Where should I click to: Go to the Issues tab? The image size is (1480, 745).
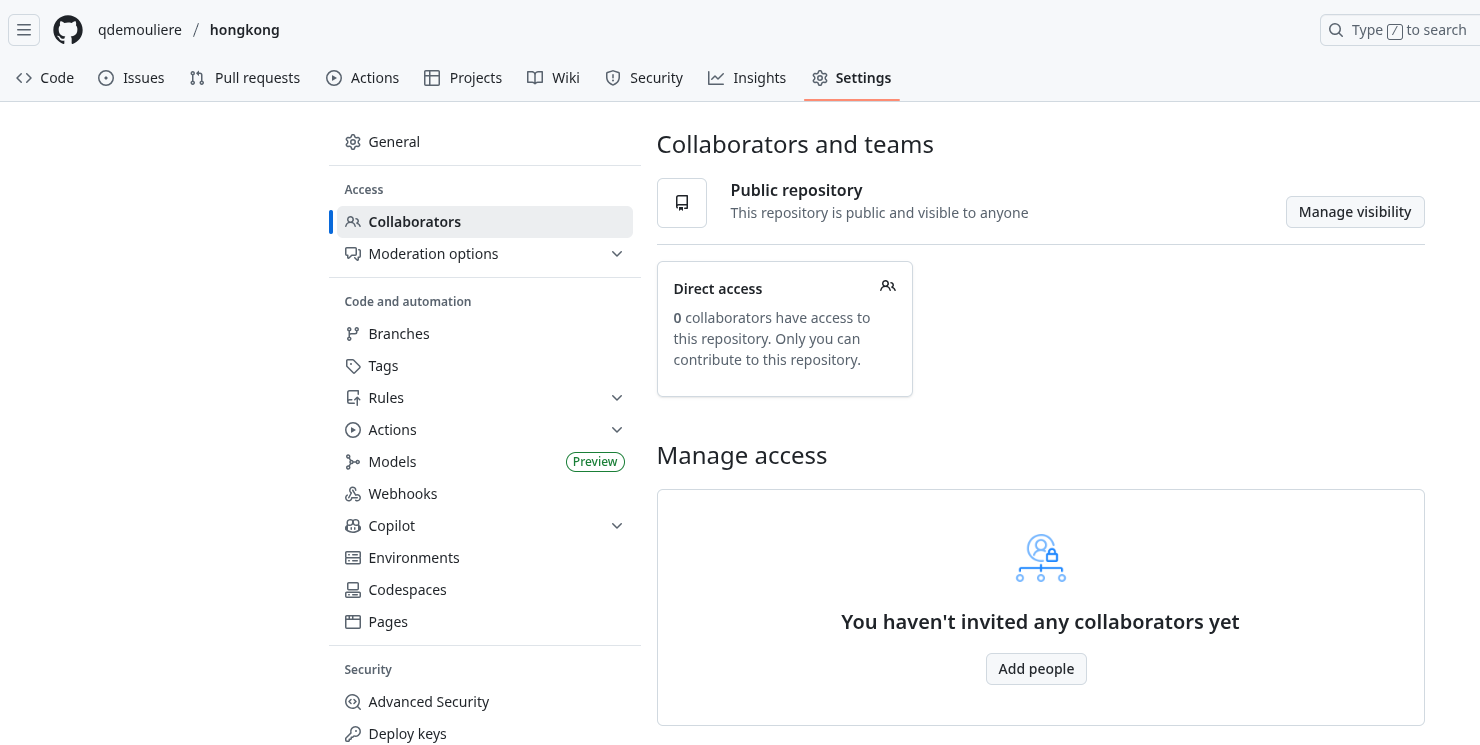(131, 78)
